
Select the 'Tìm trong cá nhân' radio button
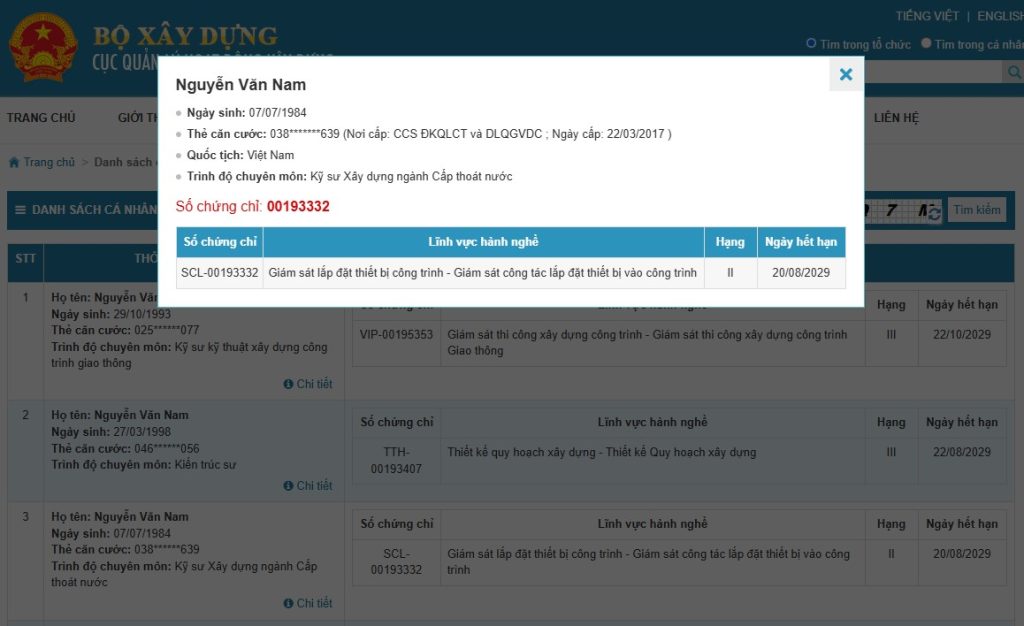click(x=926, y=43)
